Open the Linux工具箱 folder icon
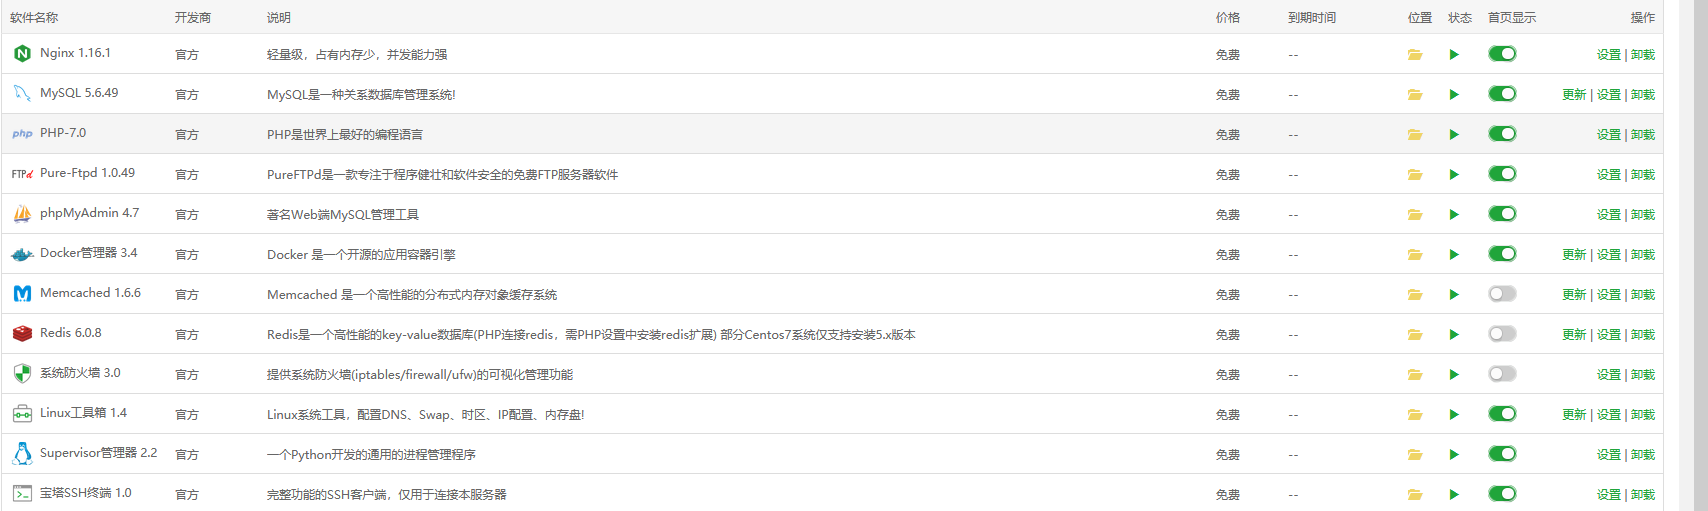Viewport: 1708px width, 511px height. [x=1415, y=414]
